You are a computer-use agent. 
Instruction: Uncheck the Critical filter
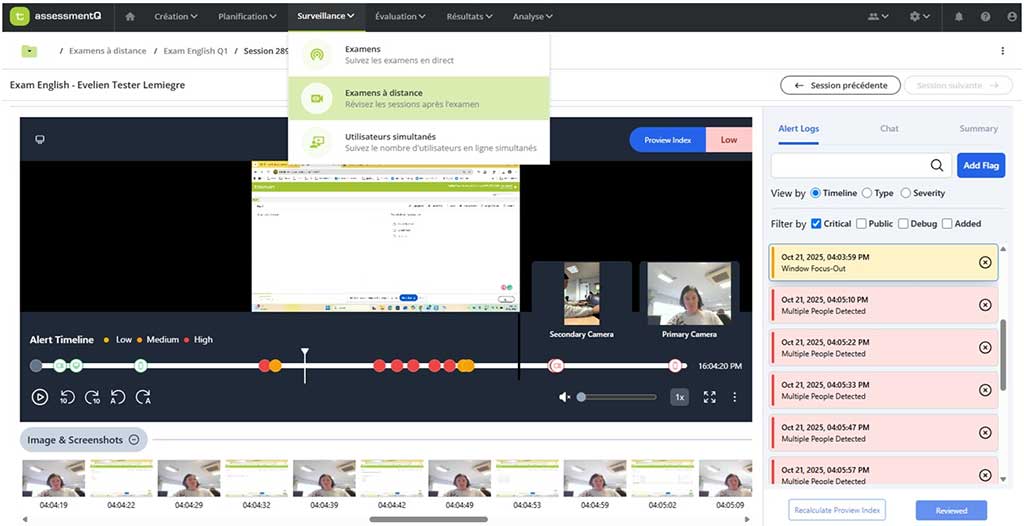click(816, 223)
